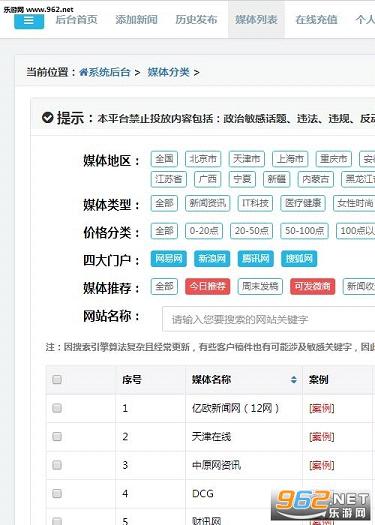Image resolution: width=375 pixels, height=525 pixels.
Task: Select 全部 in 媒体推荐 row
Action: click(164, 287)
